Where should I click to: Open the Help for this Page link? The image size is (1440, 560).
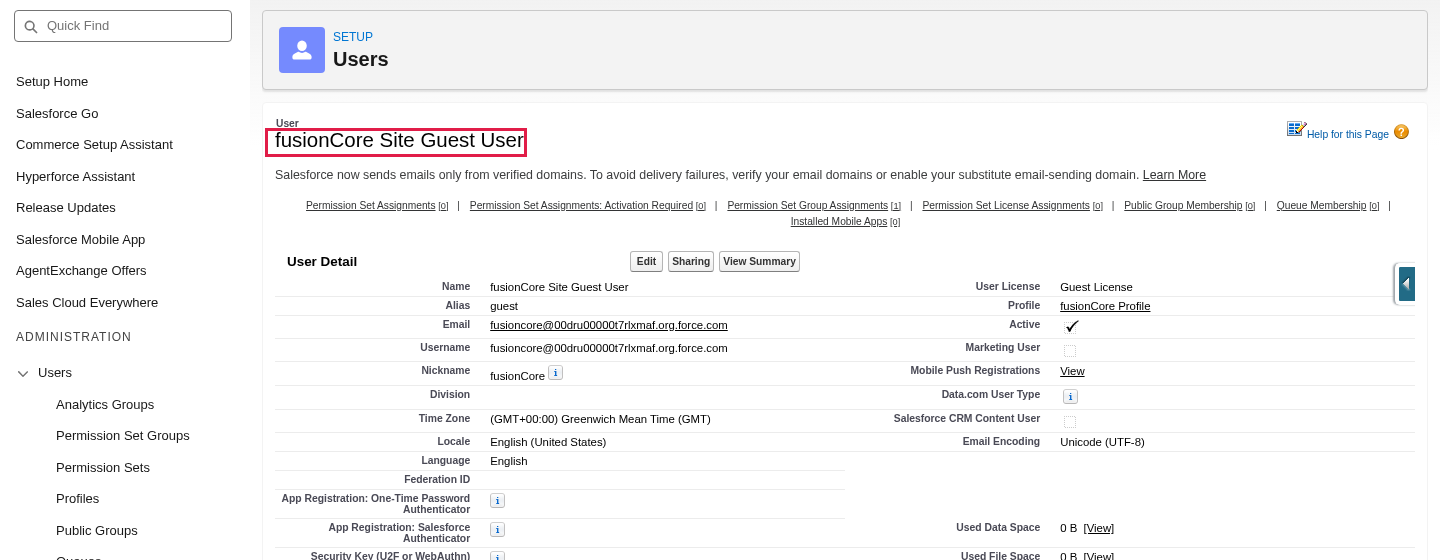click(x=1347, y=134)
